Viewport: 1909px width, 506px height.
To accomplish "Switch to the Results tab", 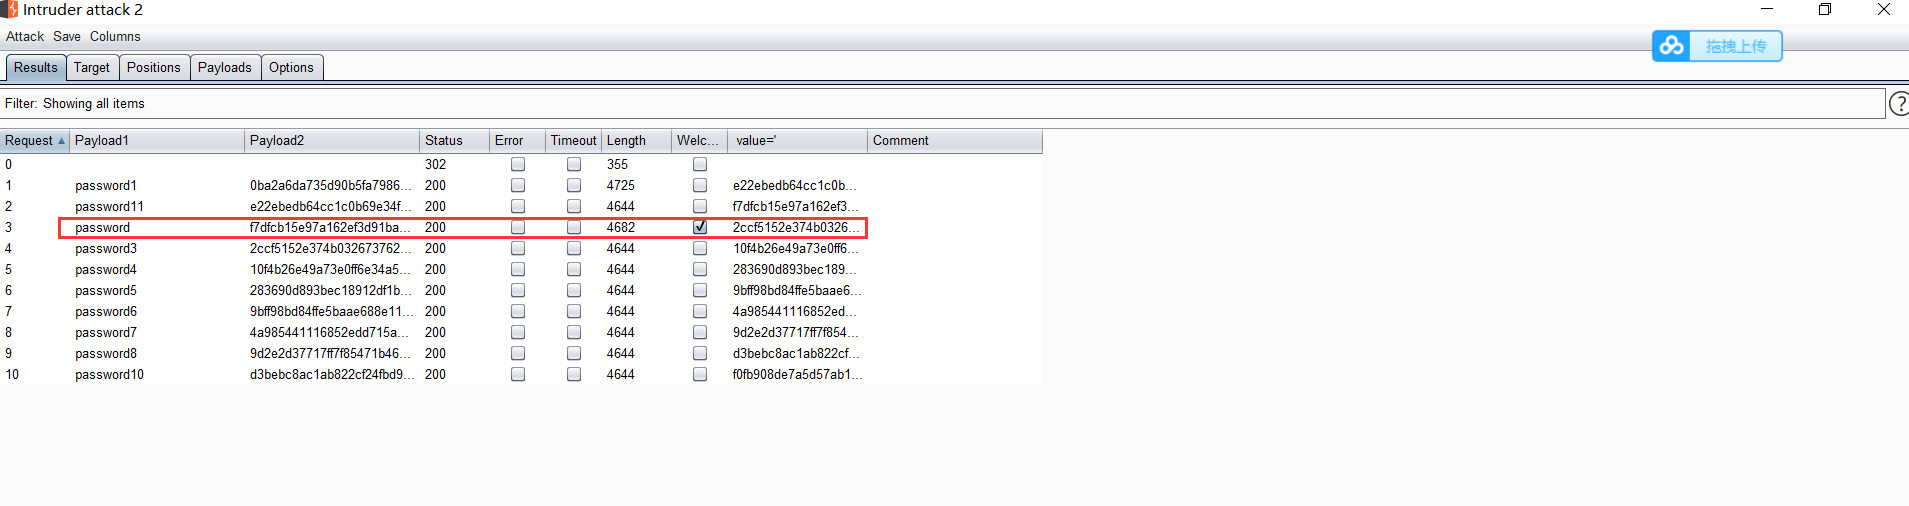I will coord(36,67).
